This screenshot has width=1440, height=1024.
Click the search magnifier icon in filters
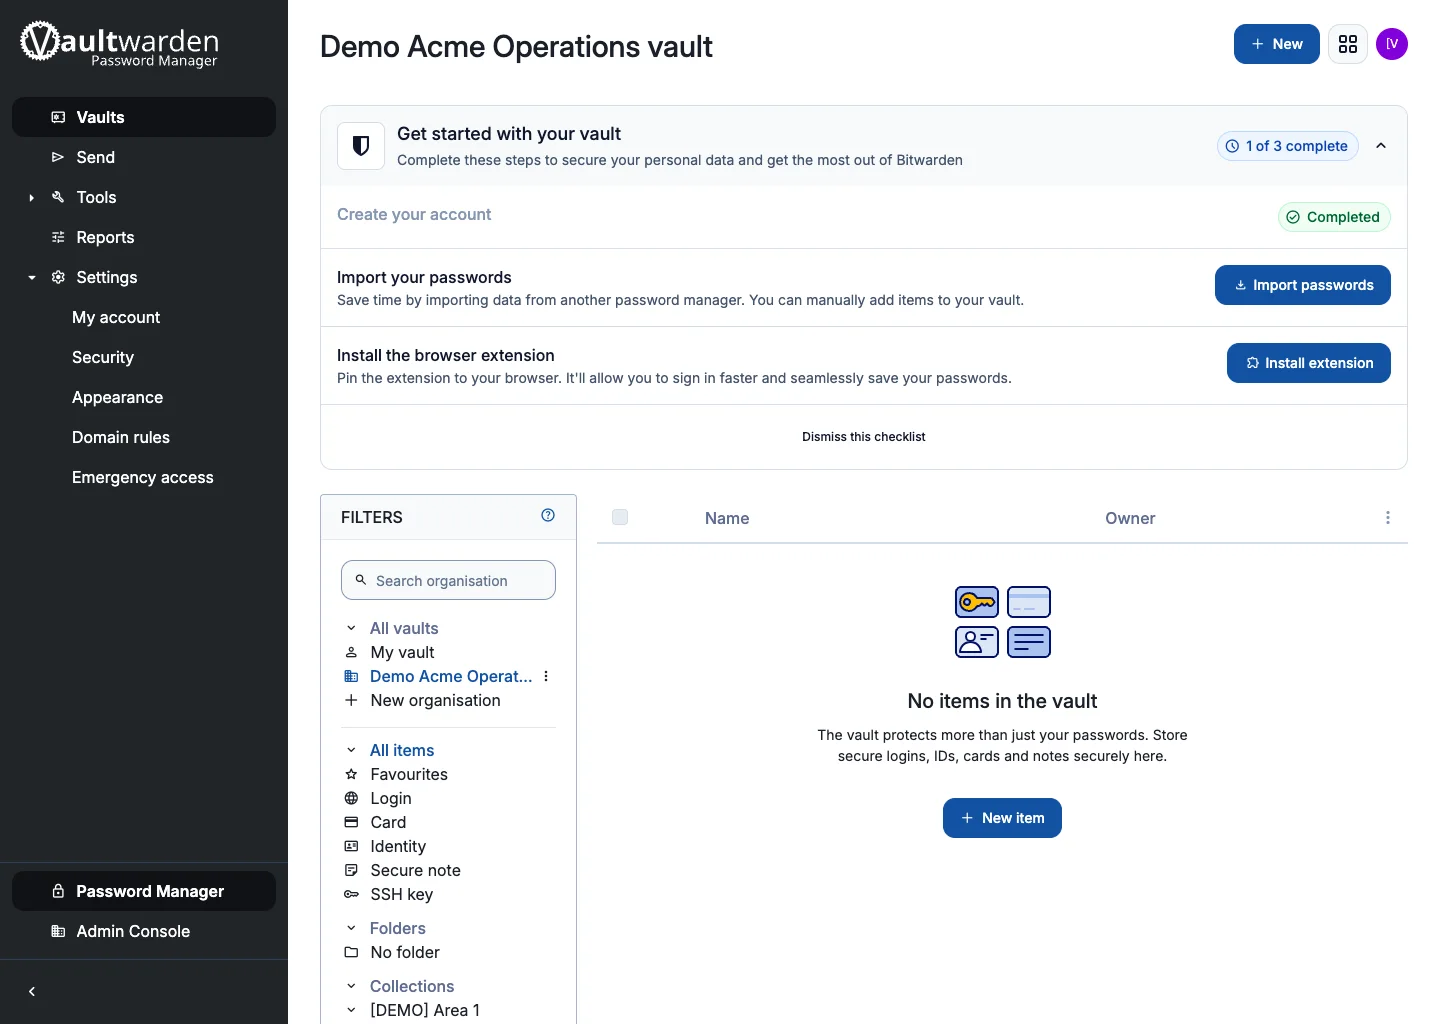click(x=361, y=580)
